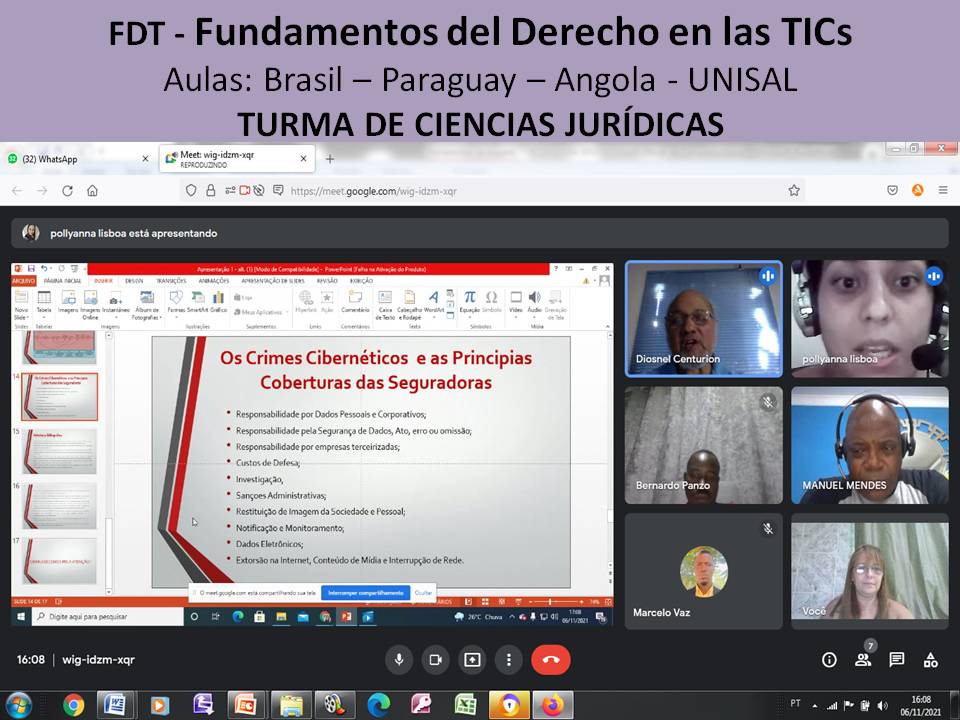960x720 pixels.
Task: Select pollyanna lisboa video tile
Action: (x=870, y=319)
